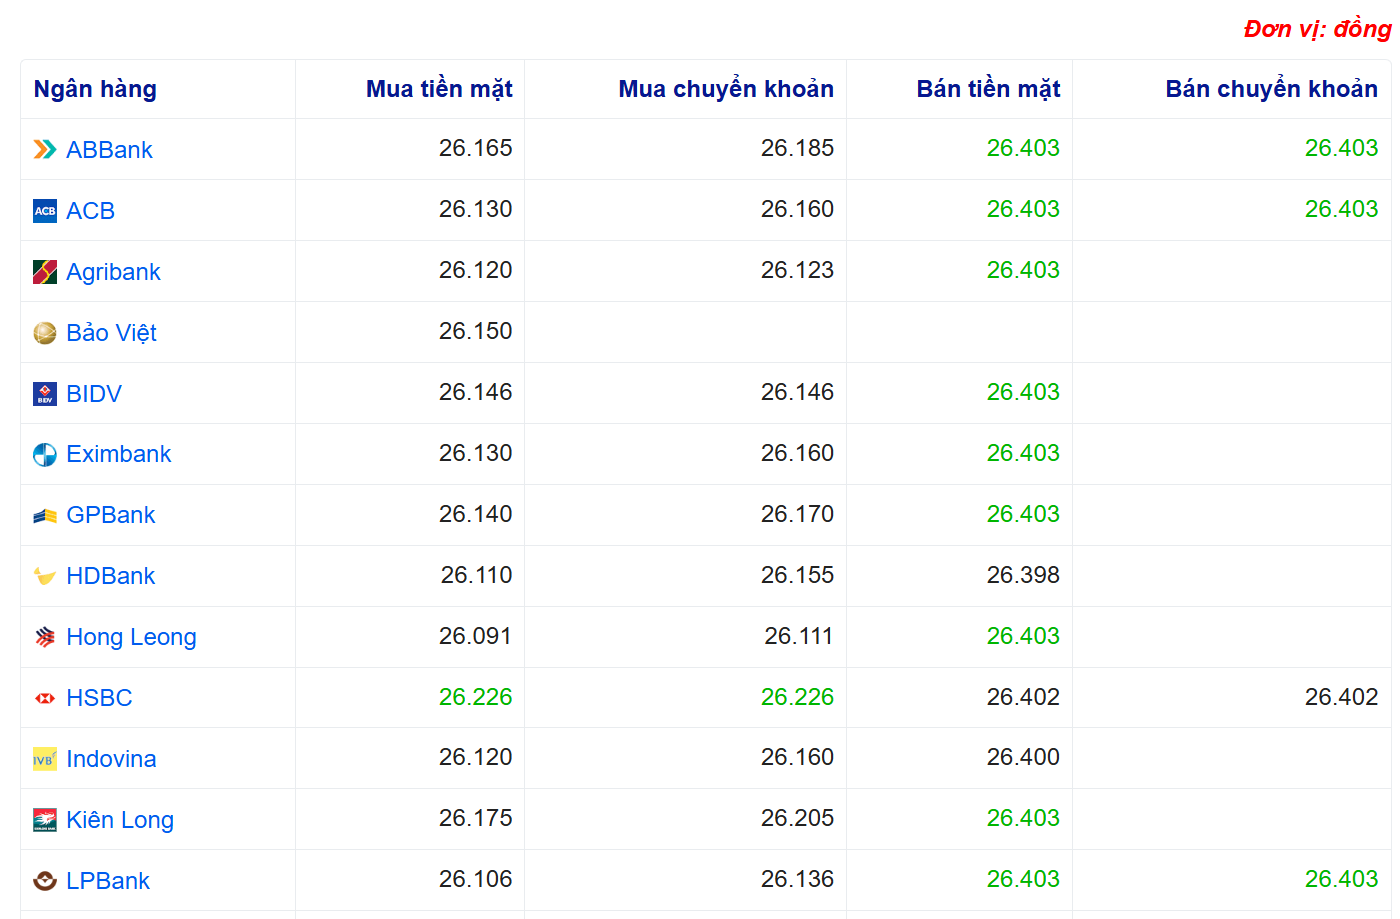This screenshot has height=919, width=1400.
Task: Click the Bán chuyển khoản column header
Action: pos(1271,89)
